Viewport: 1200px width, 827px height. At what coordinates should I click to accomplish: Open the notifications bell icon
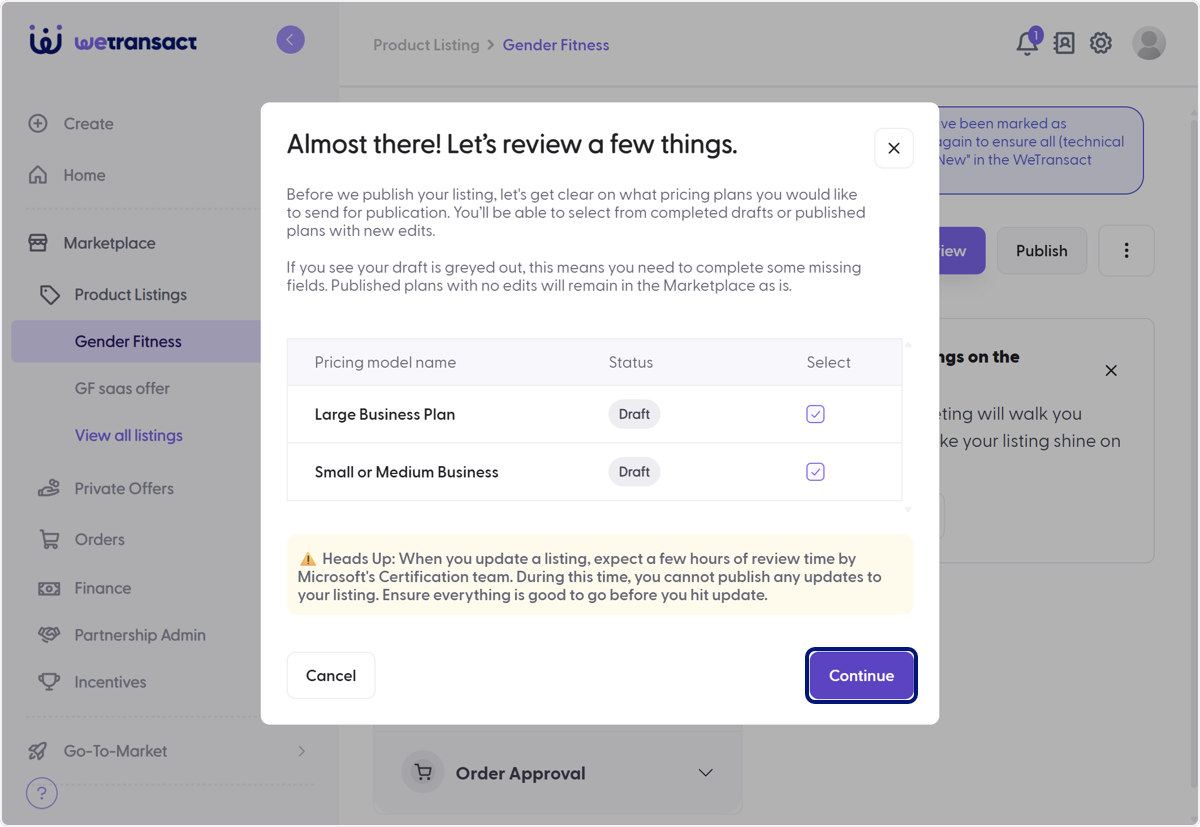[1027, 43]
